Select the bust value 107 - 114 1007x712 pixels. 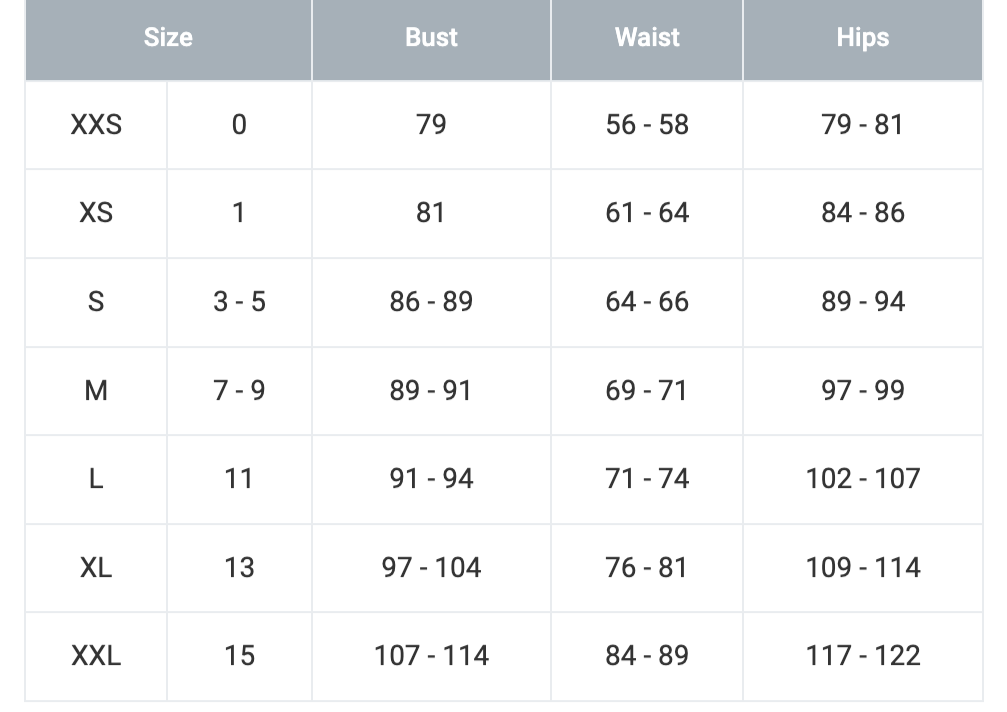[431, 656]
